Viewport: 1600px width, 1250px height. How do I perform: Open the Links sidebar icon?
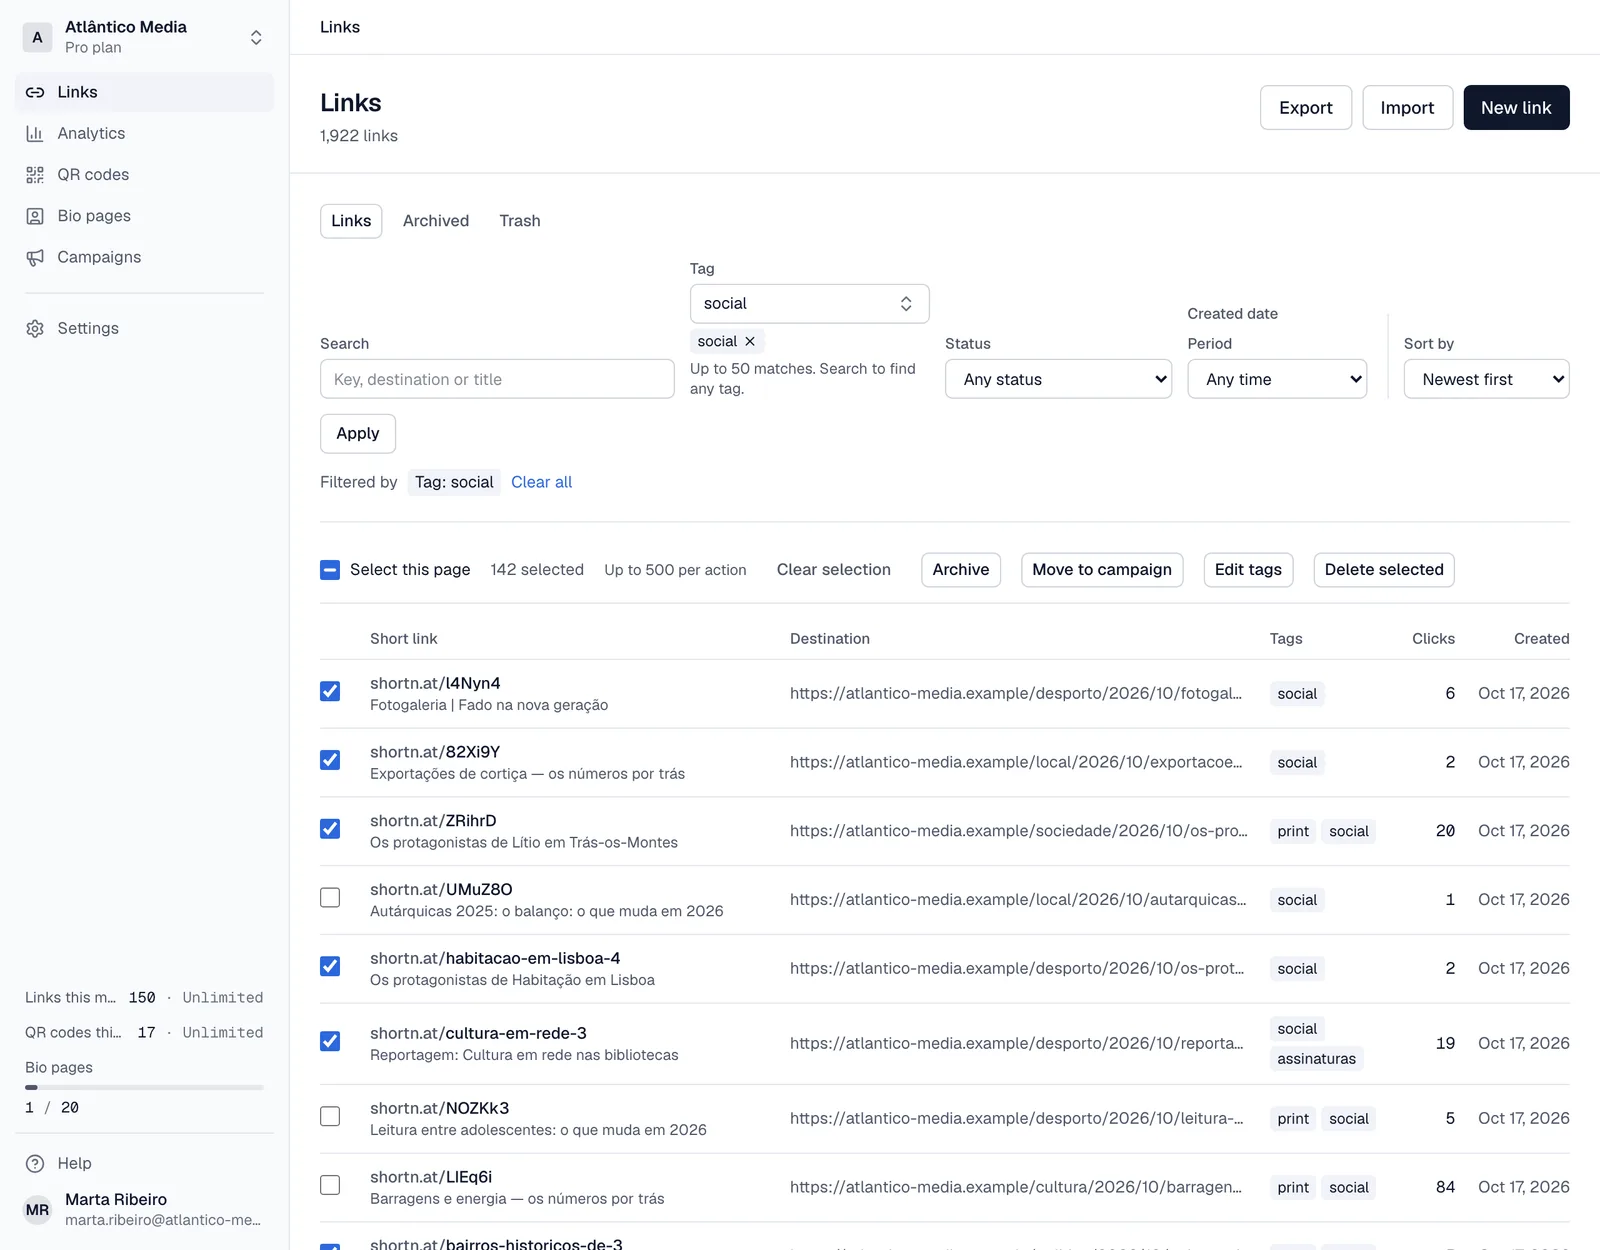click(35, 92)
